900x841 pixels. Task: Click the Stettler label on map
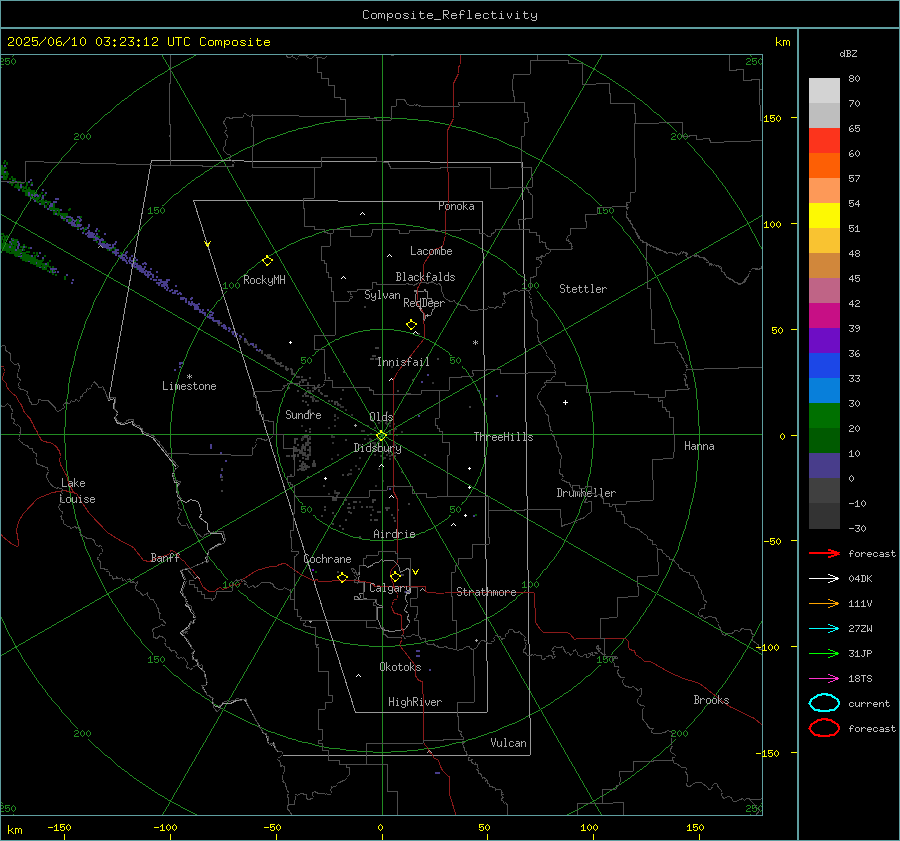583,289
